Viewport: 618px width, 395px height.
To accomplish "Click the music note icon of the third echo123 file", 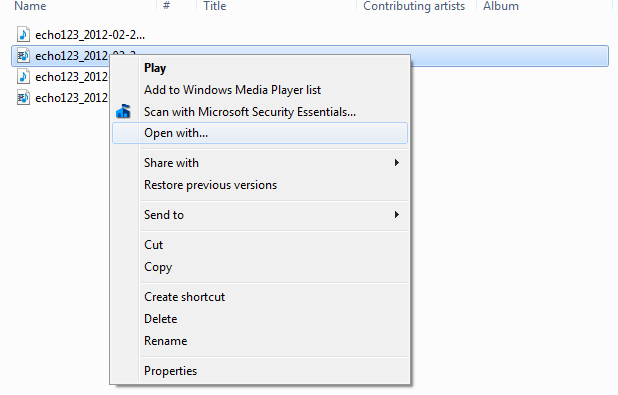I will point(23,76).
